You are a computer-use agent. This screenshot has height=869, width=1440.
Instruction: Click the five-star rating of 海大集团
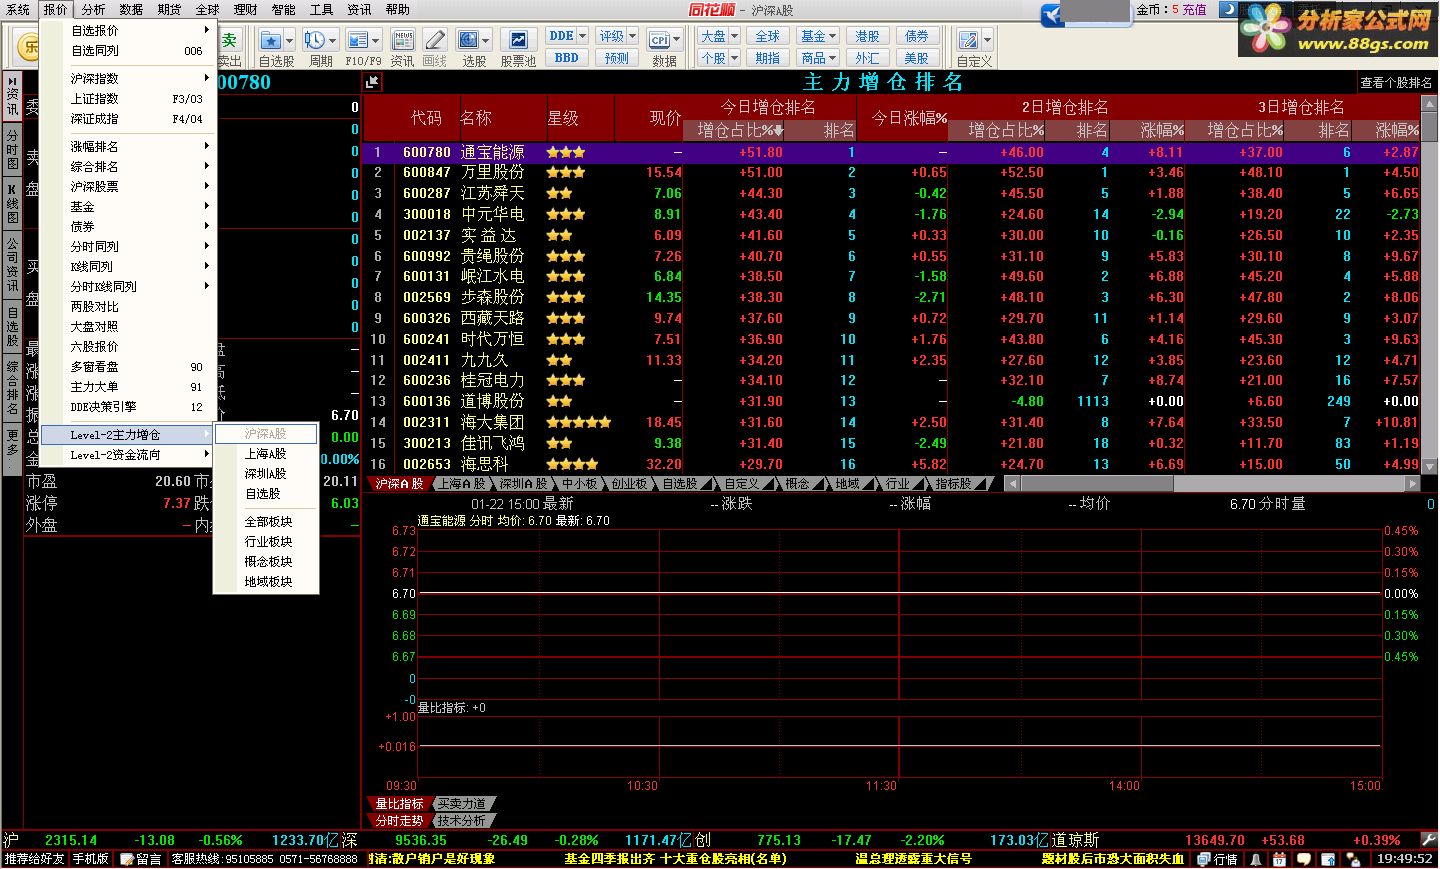(x=579, y=423)
